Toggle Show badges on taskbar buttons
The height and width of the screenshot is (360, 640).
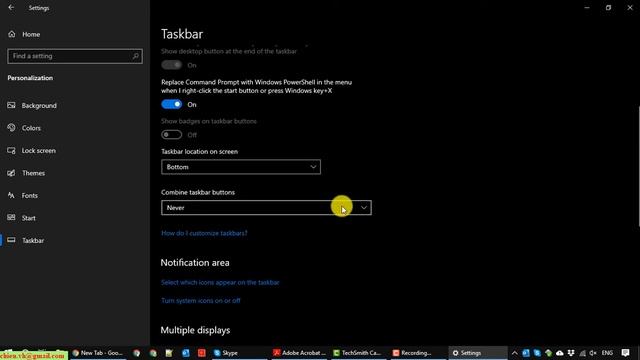[171, 134]
